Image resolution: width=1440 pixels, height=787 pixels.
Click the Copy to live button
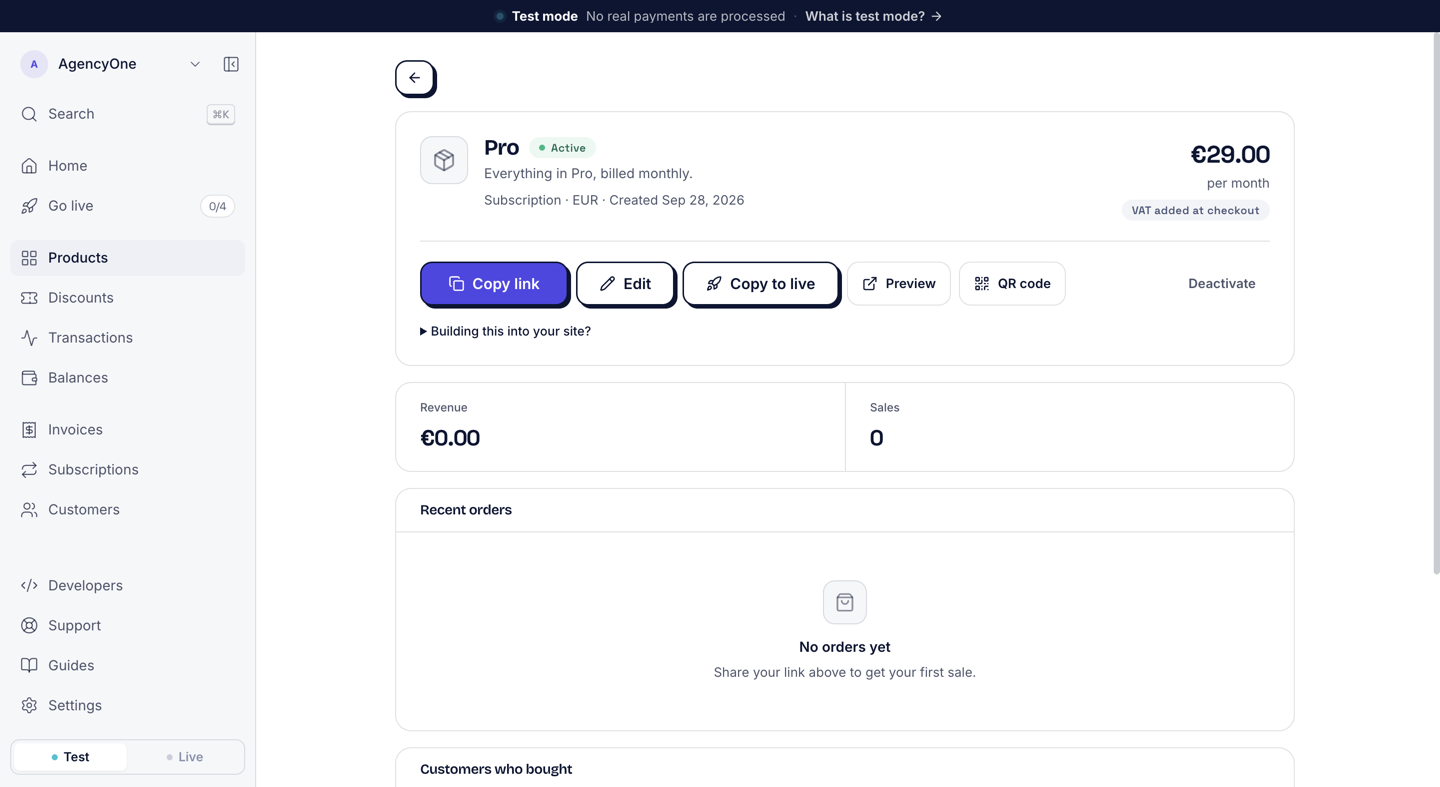click(760, 284)
